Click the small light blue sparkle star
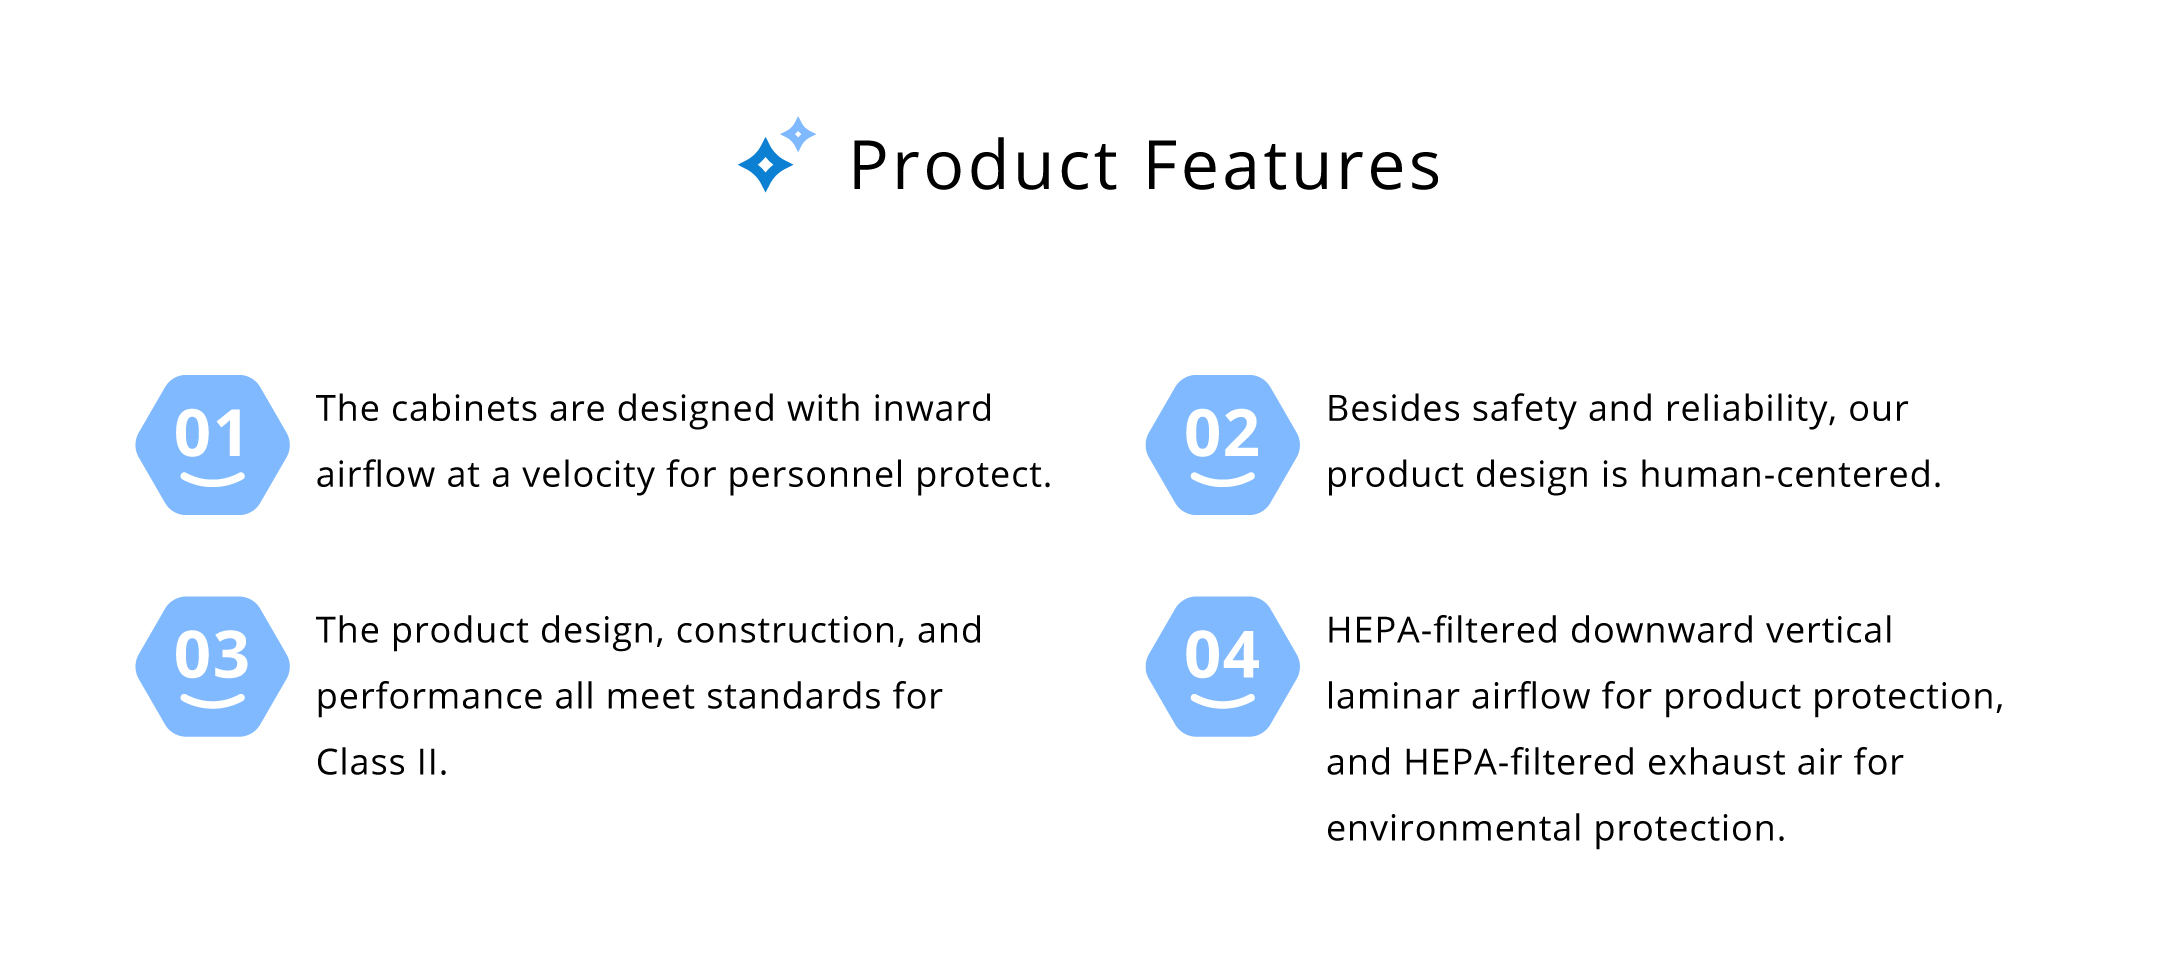 click(798, 133)
